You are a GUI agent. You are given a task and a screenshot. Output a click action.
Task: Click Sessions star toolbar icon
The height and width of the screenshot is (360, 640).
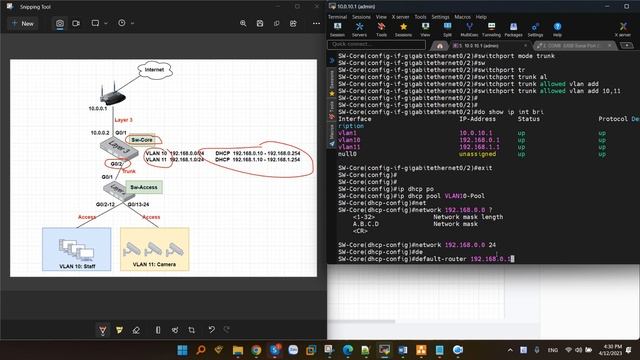pos(403,29)
